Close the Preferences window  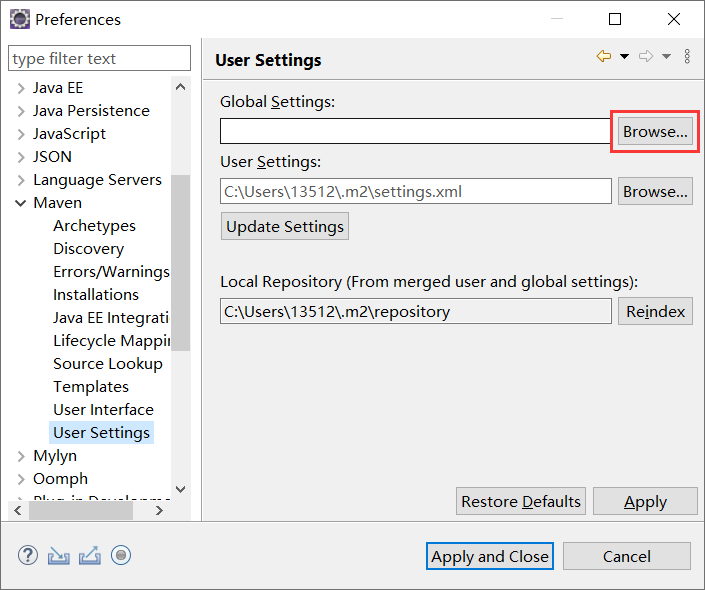674,19
